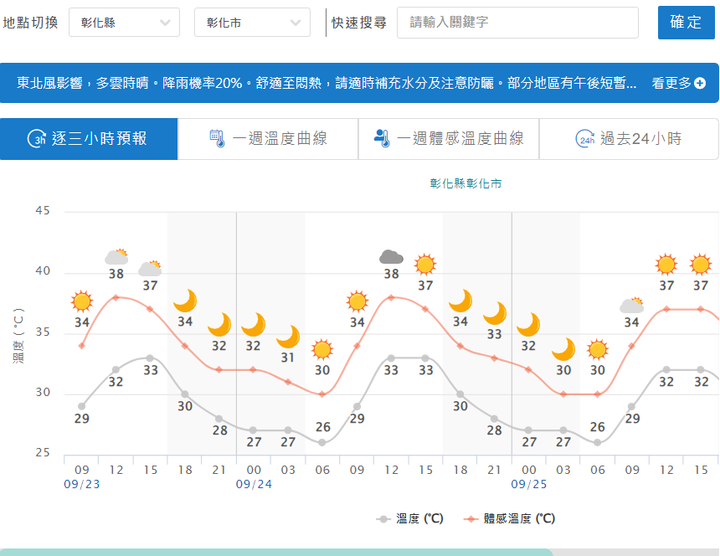Image resolution: width=720 pixels, height=556 pixels.
Task: Click the 33 temperature point at 15 on 09/23
Action: 150,358
